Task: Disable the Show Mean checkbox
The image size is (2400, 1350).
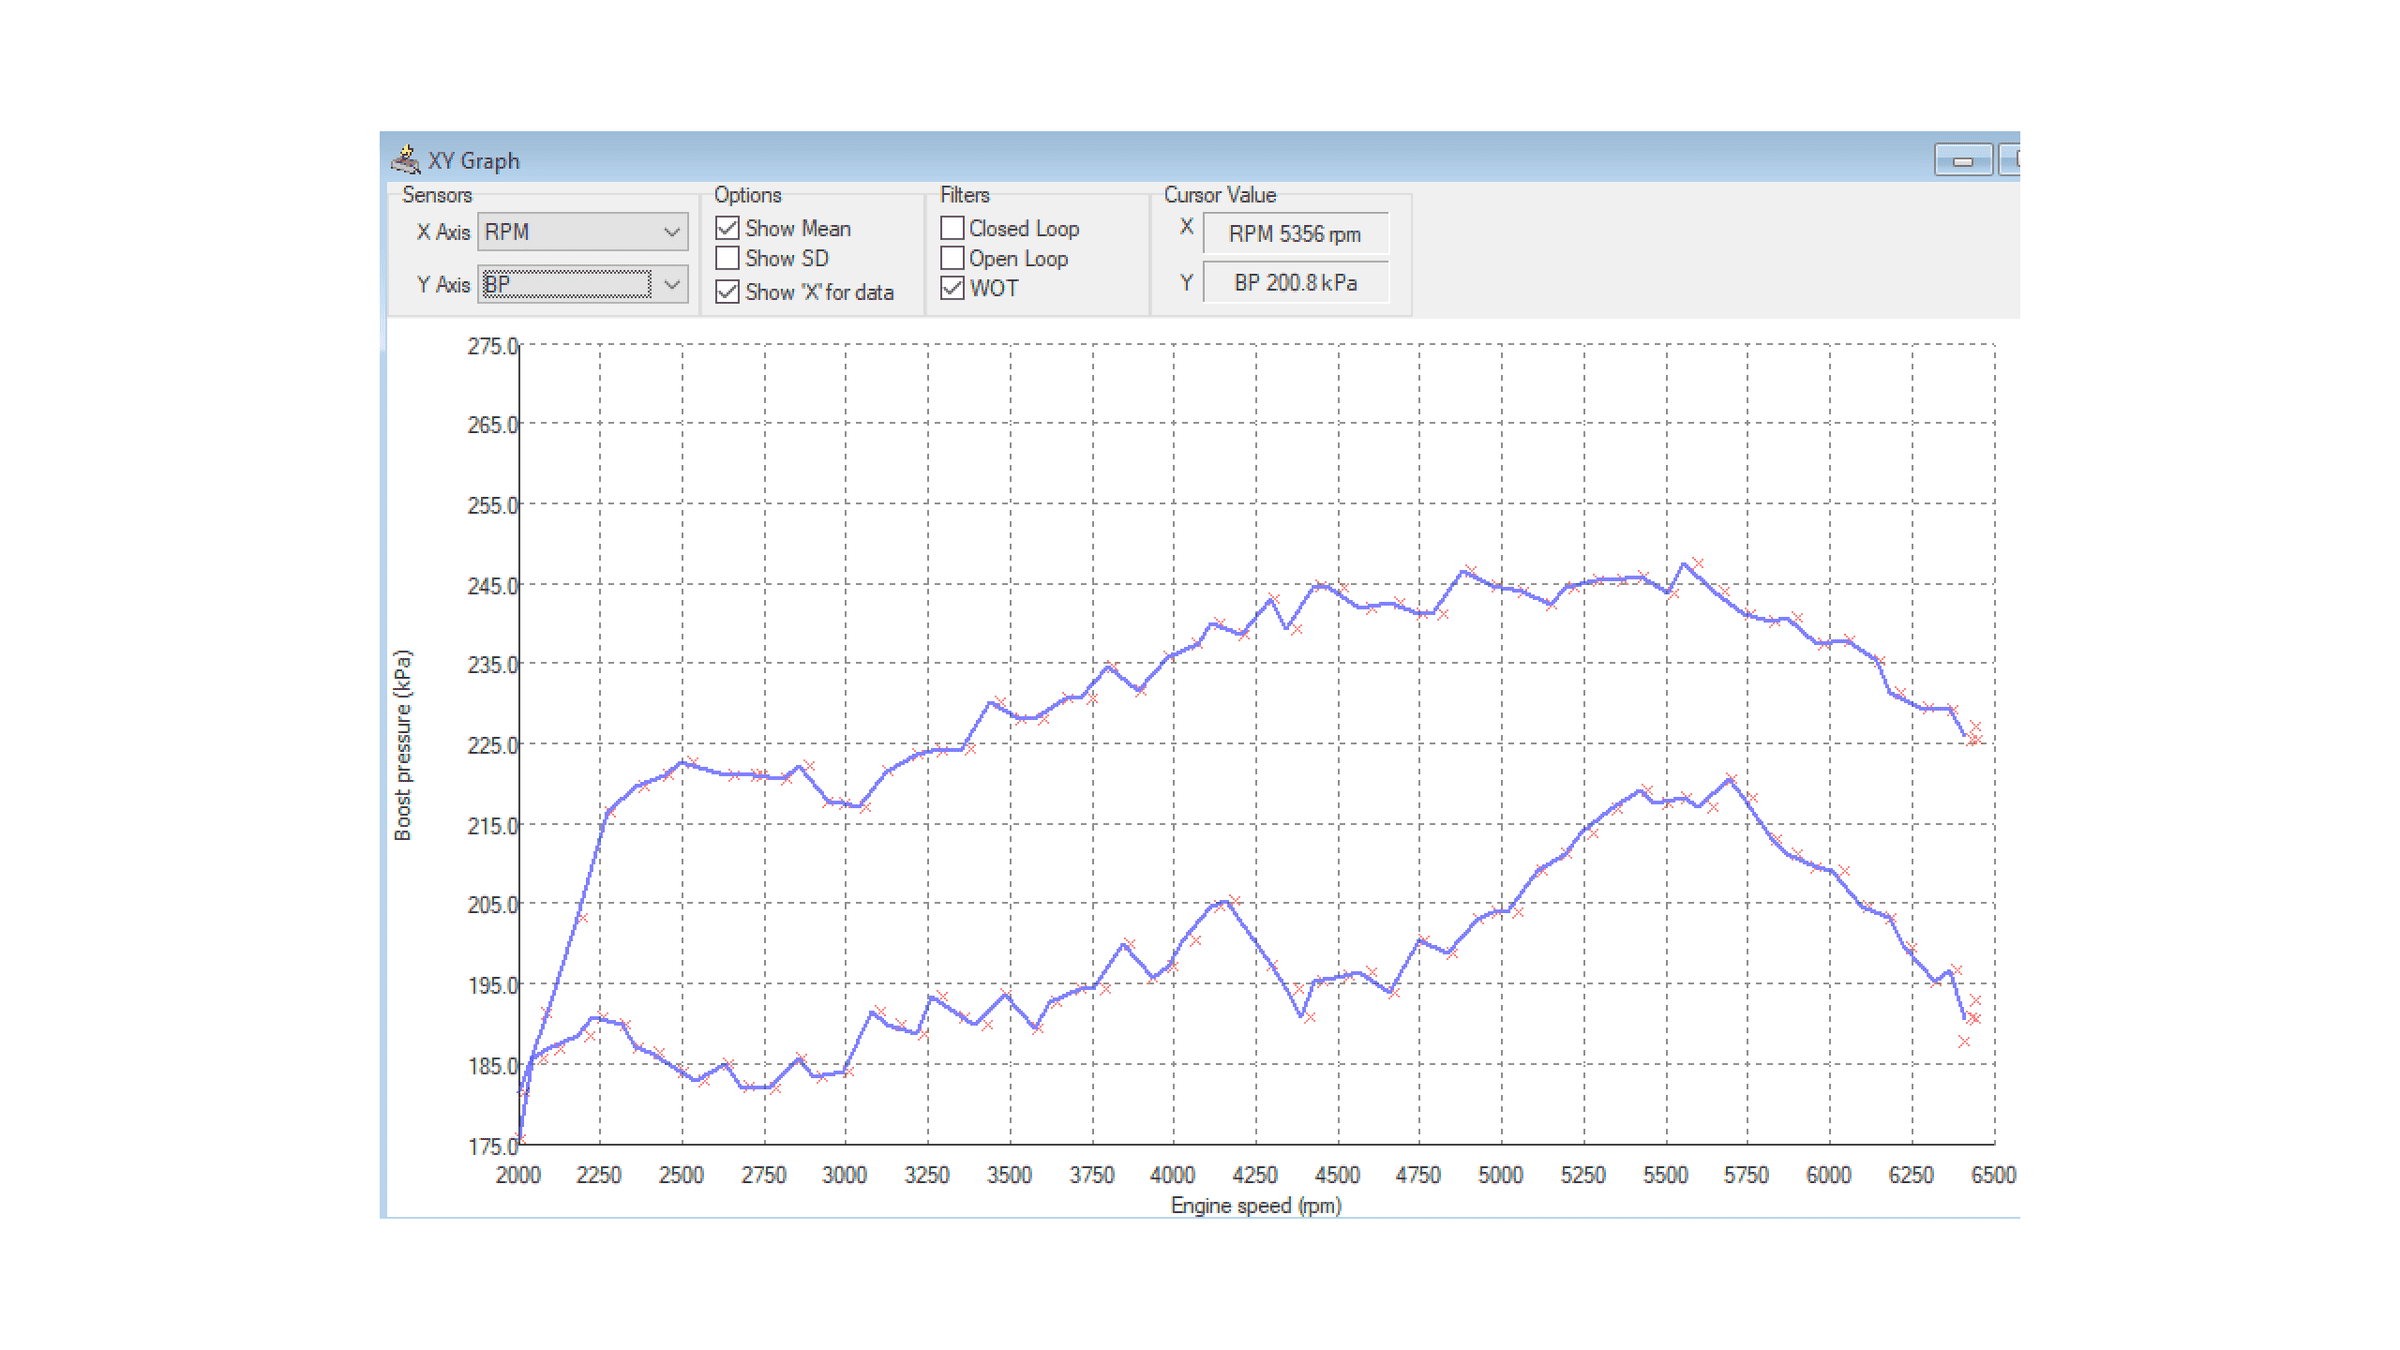Action: pyautogui.click(x=728, y=228)
